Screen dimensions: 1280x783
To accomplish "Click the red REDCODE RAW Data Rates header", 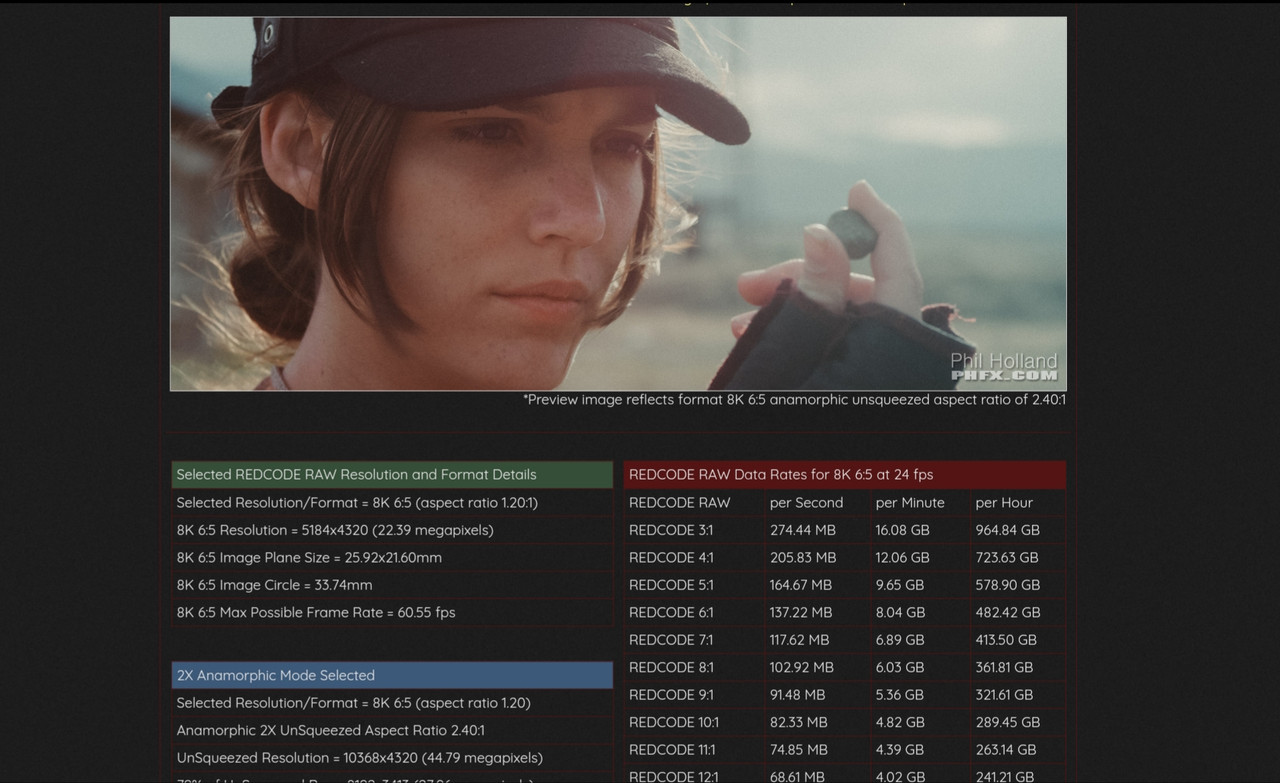I will tap(845, 475).
